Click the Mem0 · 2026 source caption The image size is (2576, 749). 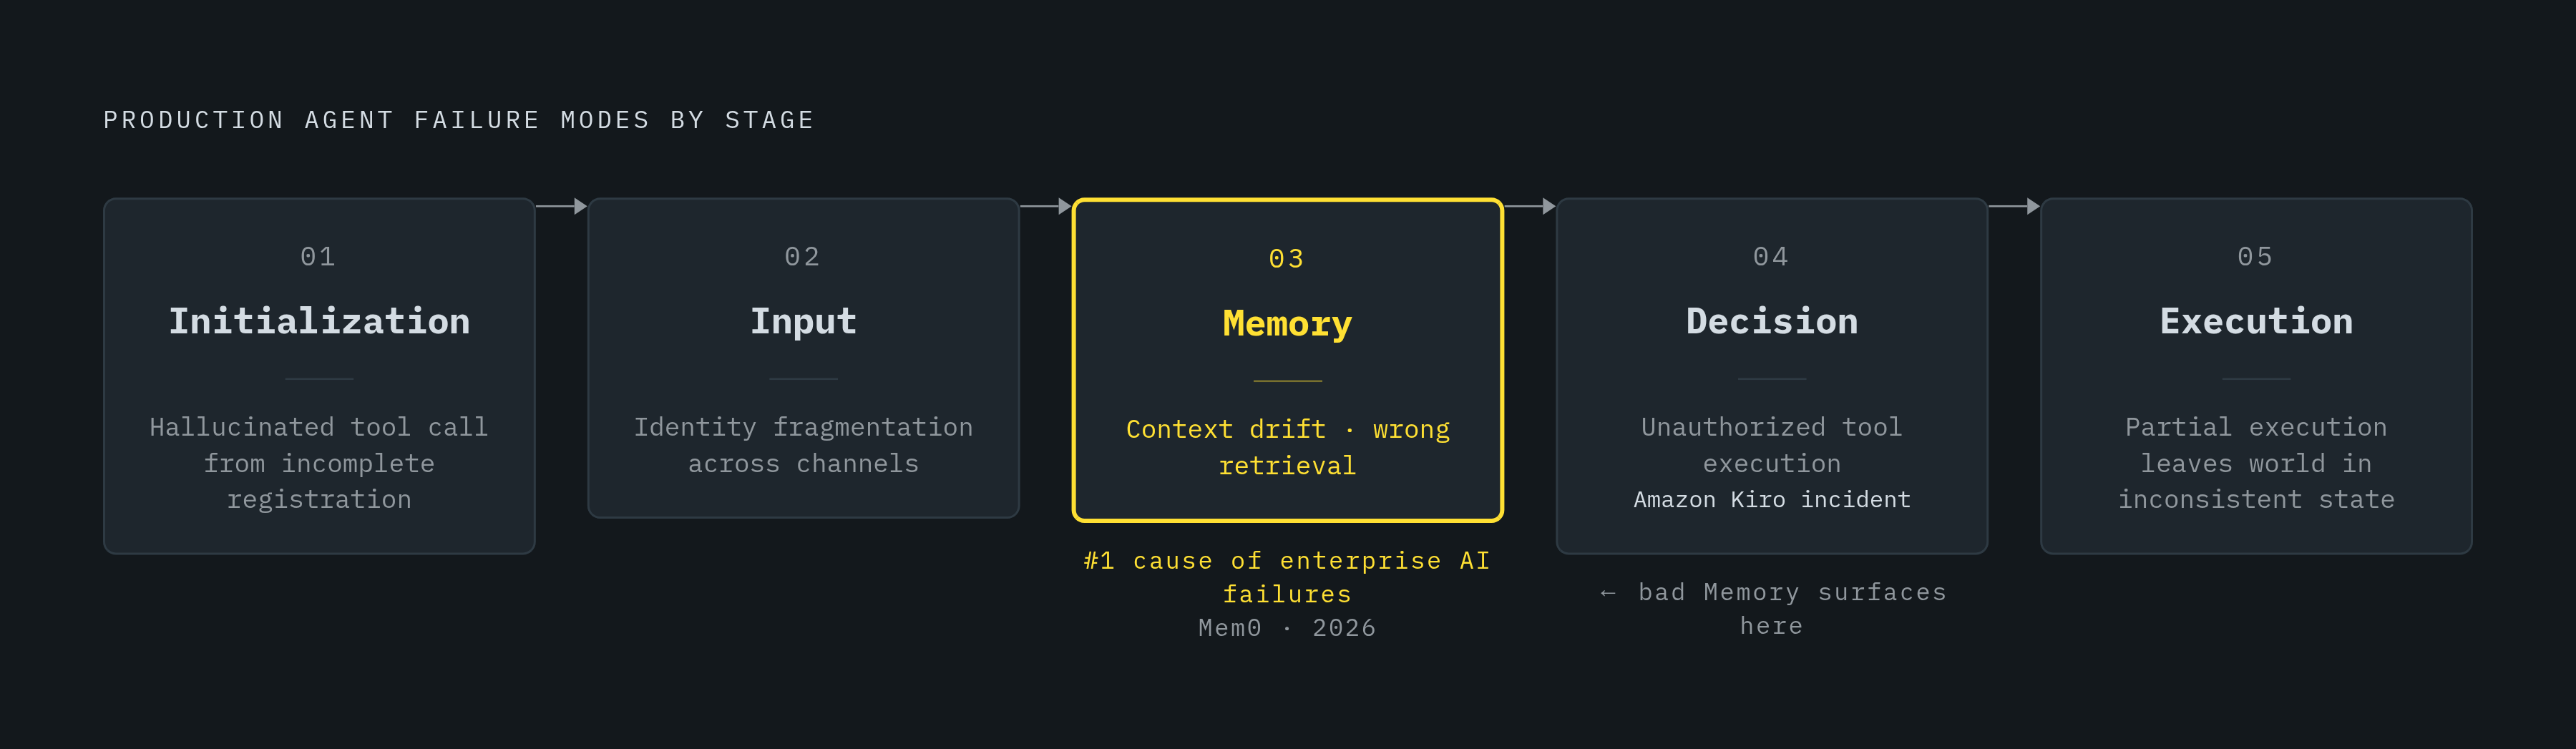click(x=1287, y=628)
